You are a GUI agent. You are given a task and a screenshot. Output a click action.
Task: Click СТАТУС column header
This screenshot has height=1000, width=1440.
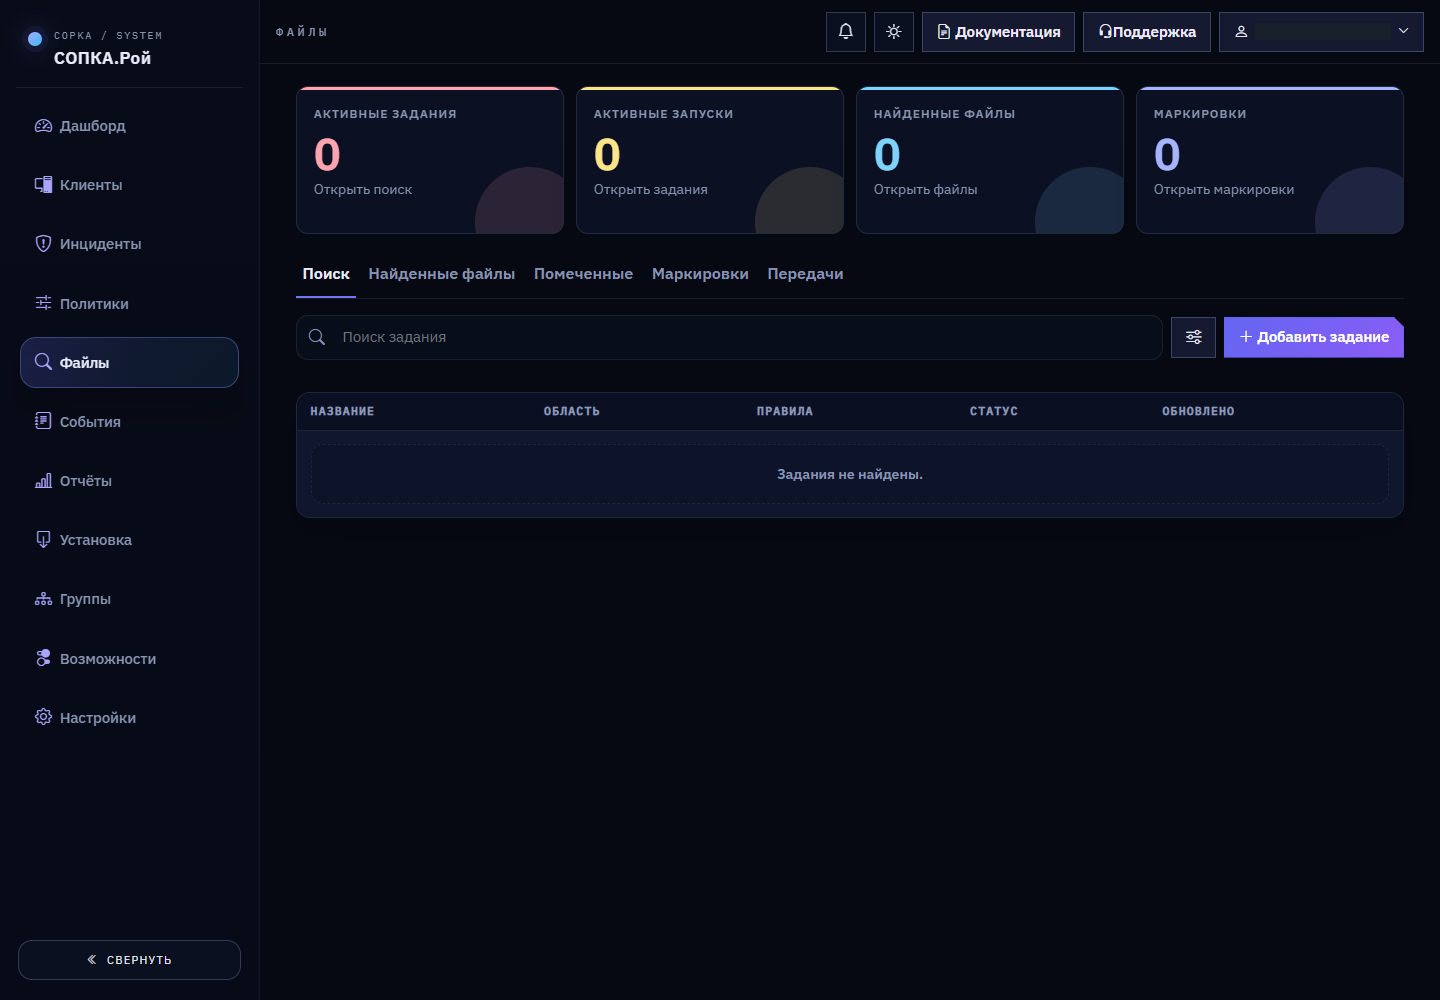point(994,411)
